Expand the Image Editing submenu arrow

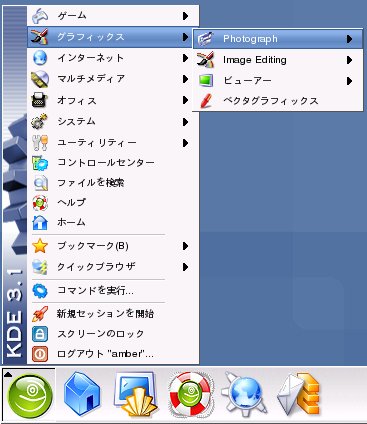tap(349, 60)
